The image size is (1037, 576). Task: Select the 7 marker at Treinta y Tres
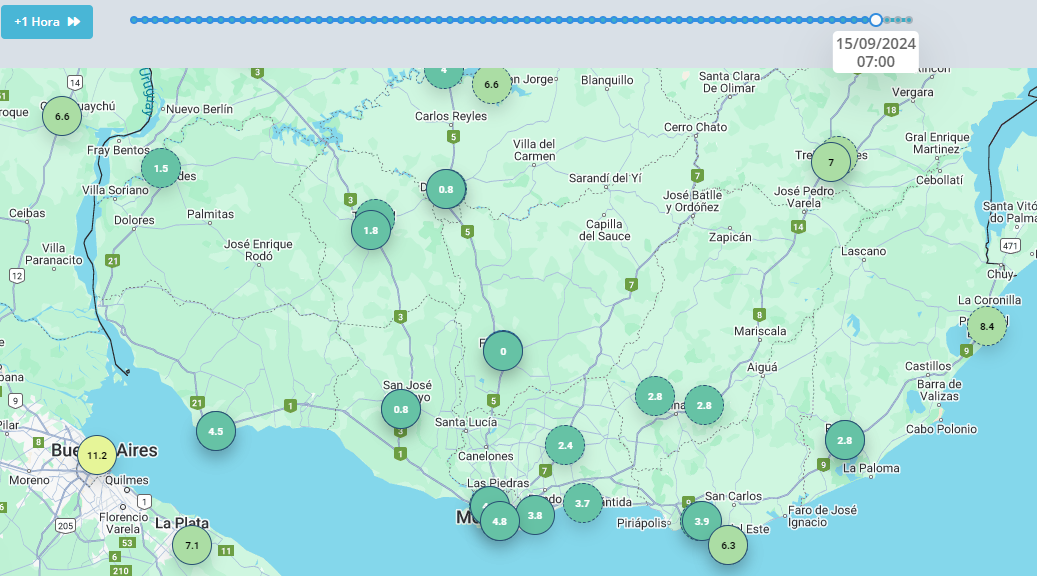point(831,162)
